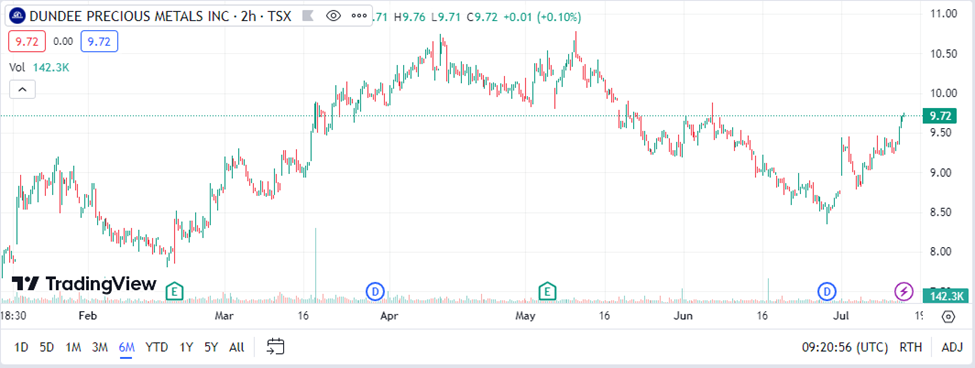Open the go-to-date calendar icon
Screen dimensions: 975x368
click(x=275, y=347)
